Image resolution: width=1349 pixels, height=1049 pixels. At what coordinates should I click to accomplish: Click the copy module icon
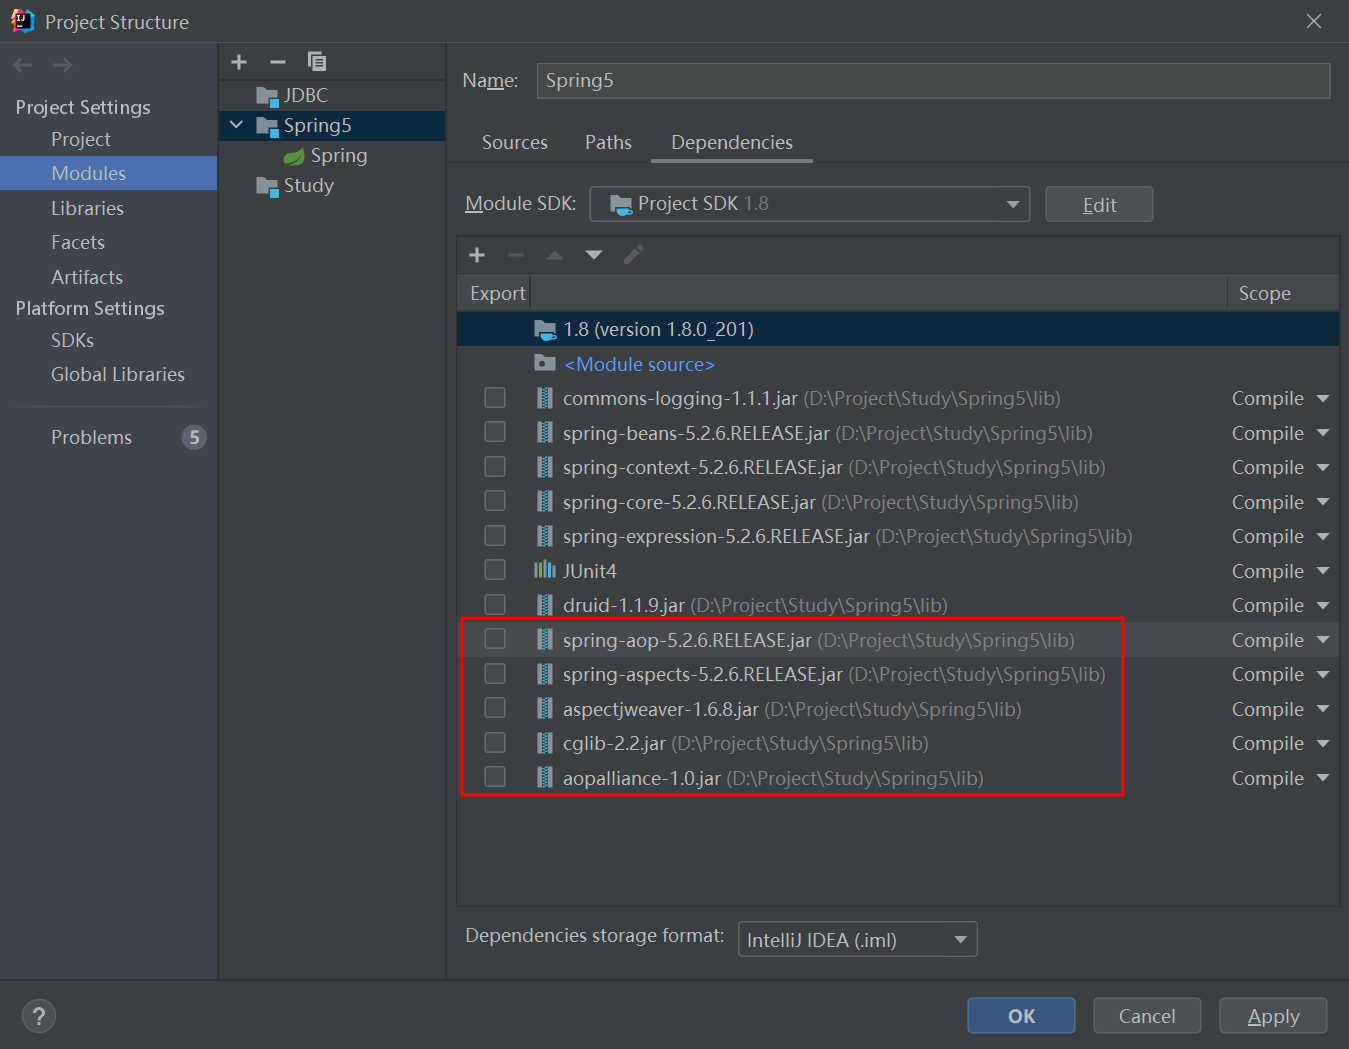pos(317,62)
